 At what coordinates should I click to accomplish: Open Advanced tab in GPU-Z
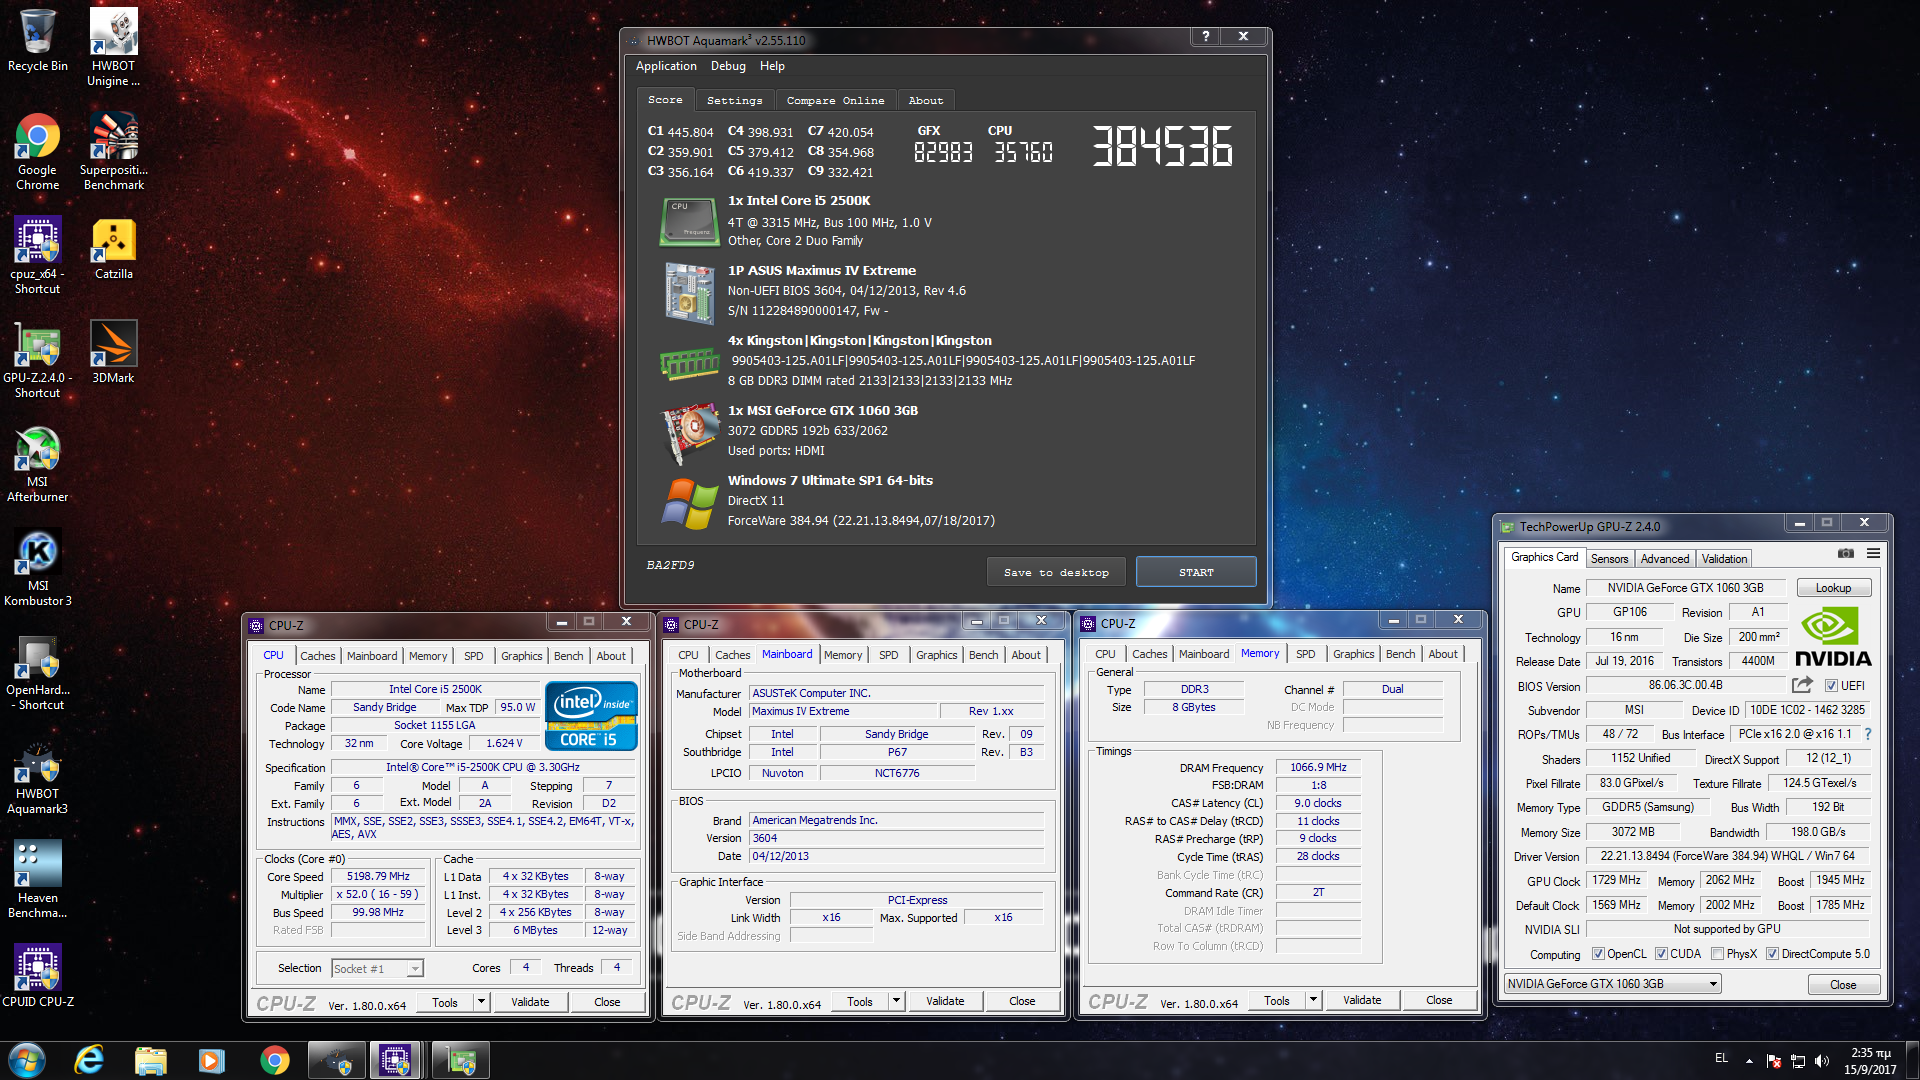tap(1664, 559)
